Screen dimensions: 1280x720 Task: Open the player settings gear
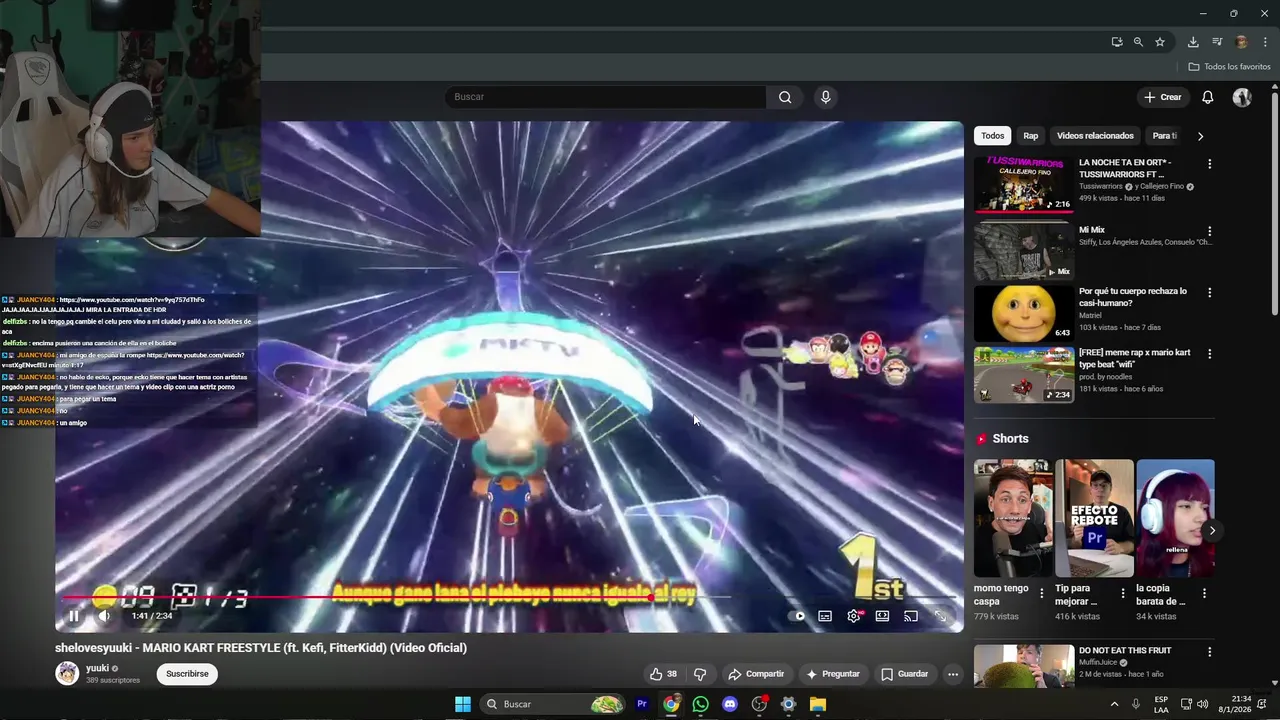(x=854, y=616)
